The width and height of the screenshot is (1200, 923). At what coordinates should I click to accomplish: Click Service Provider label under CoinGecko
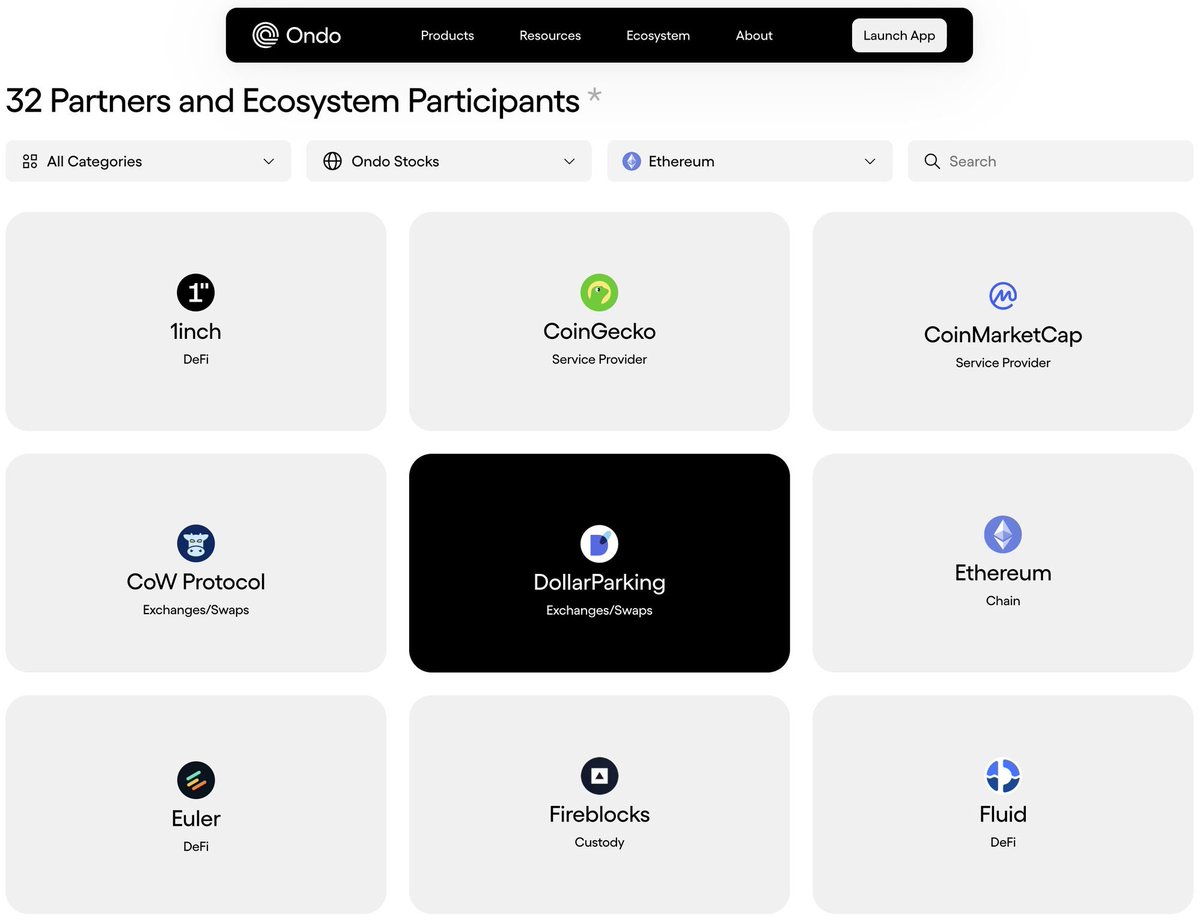(599, 359)
